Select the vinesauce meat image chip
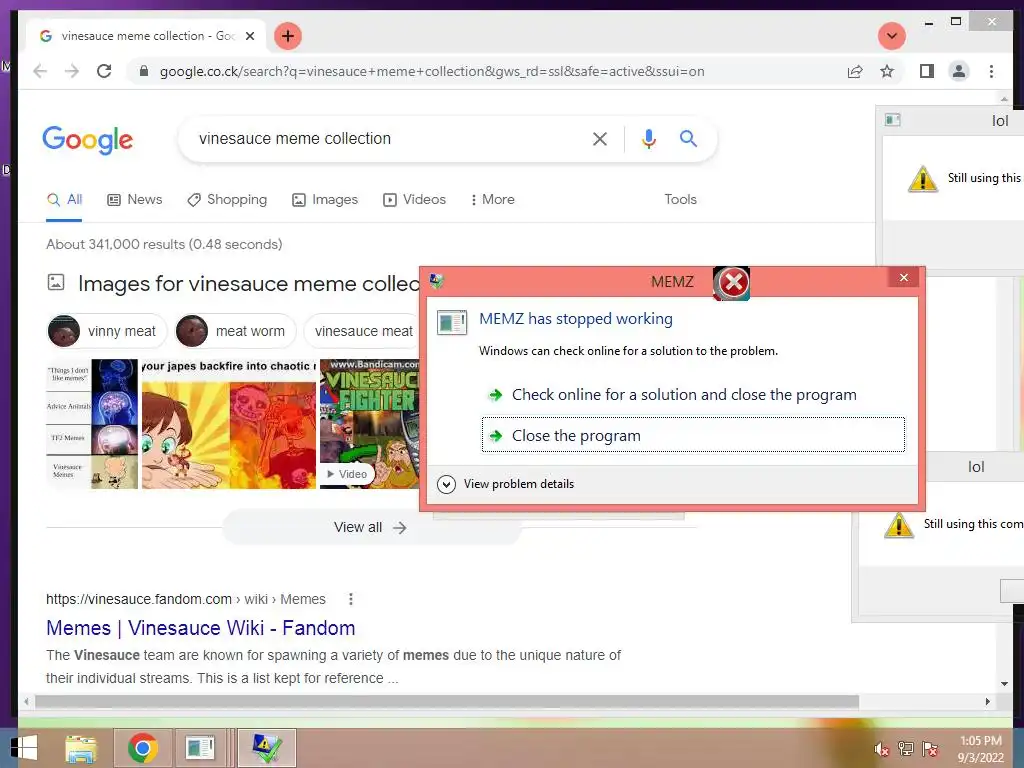The image size is (1024, 768). (363, 331)
